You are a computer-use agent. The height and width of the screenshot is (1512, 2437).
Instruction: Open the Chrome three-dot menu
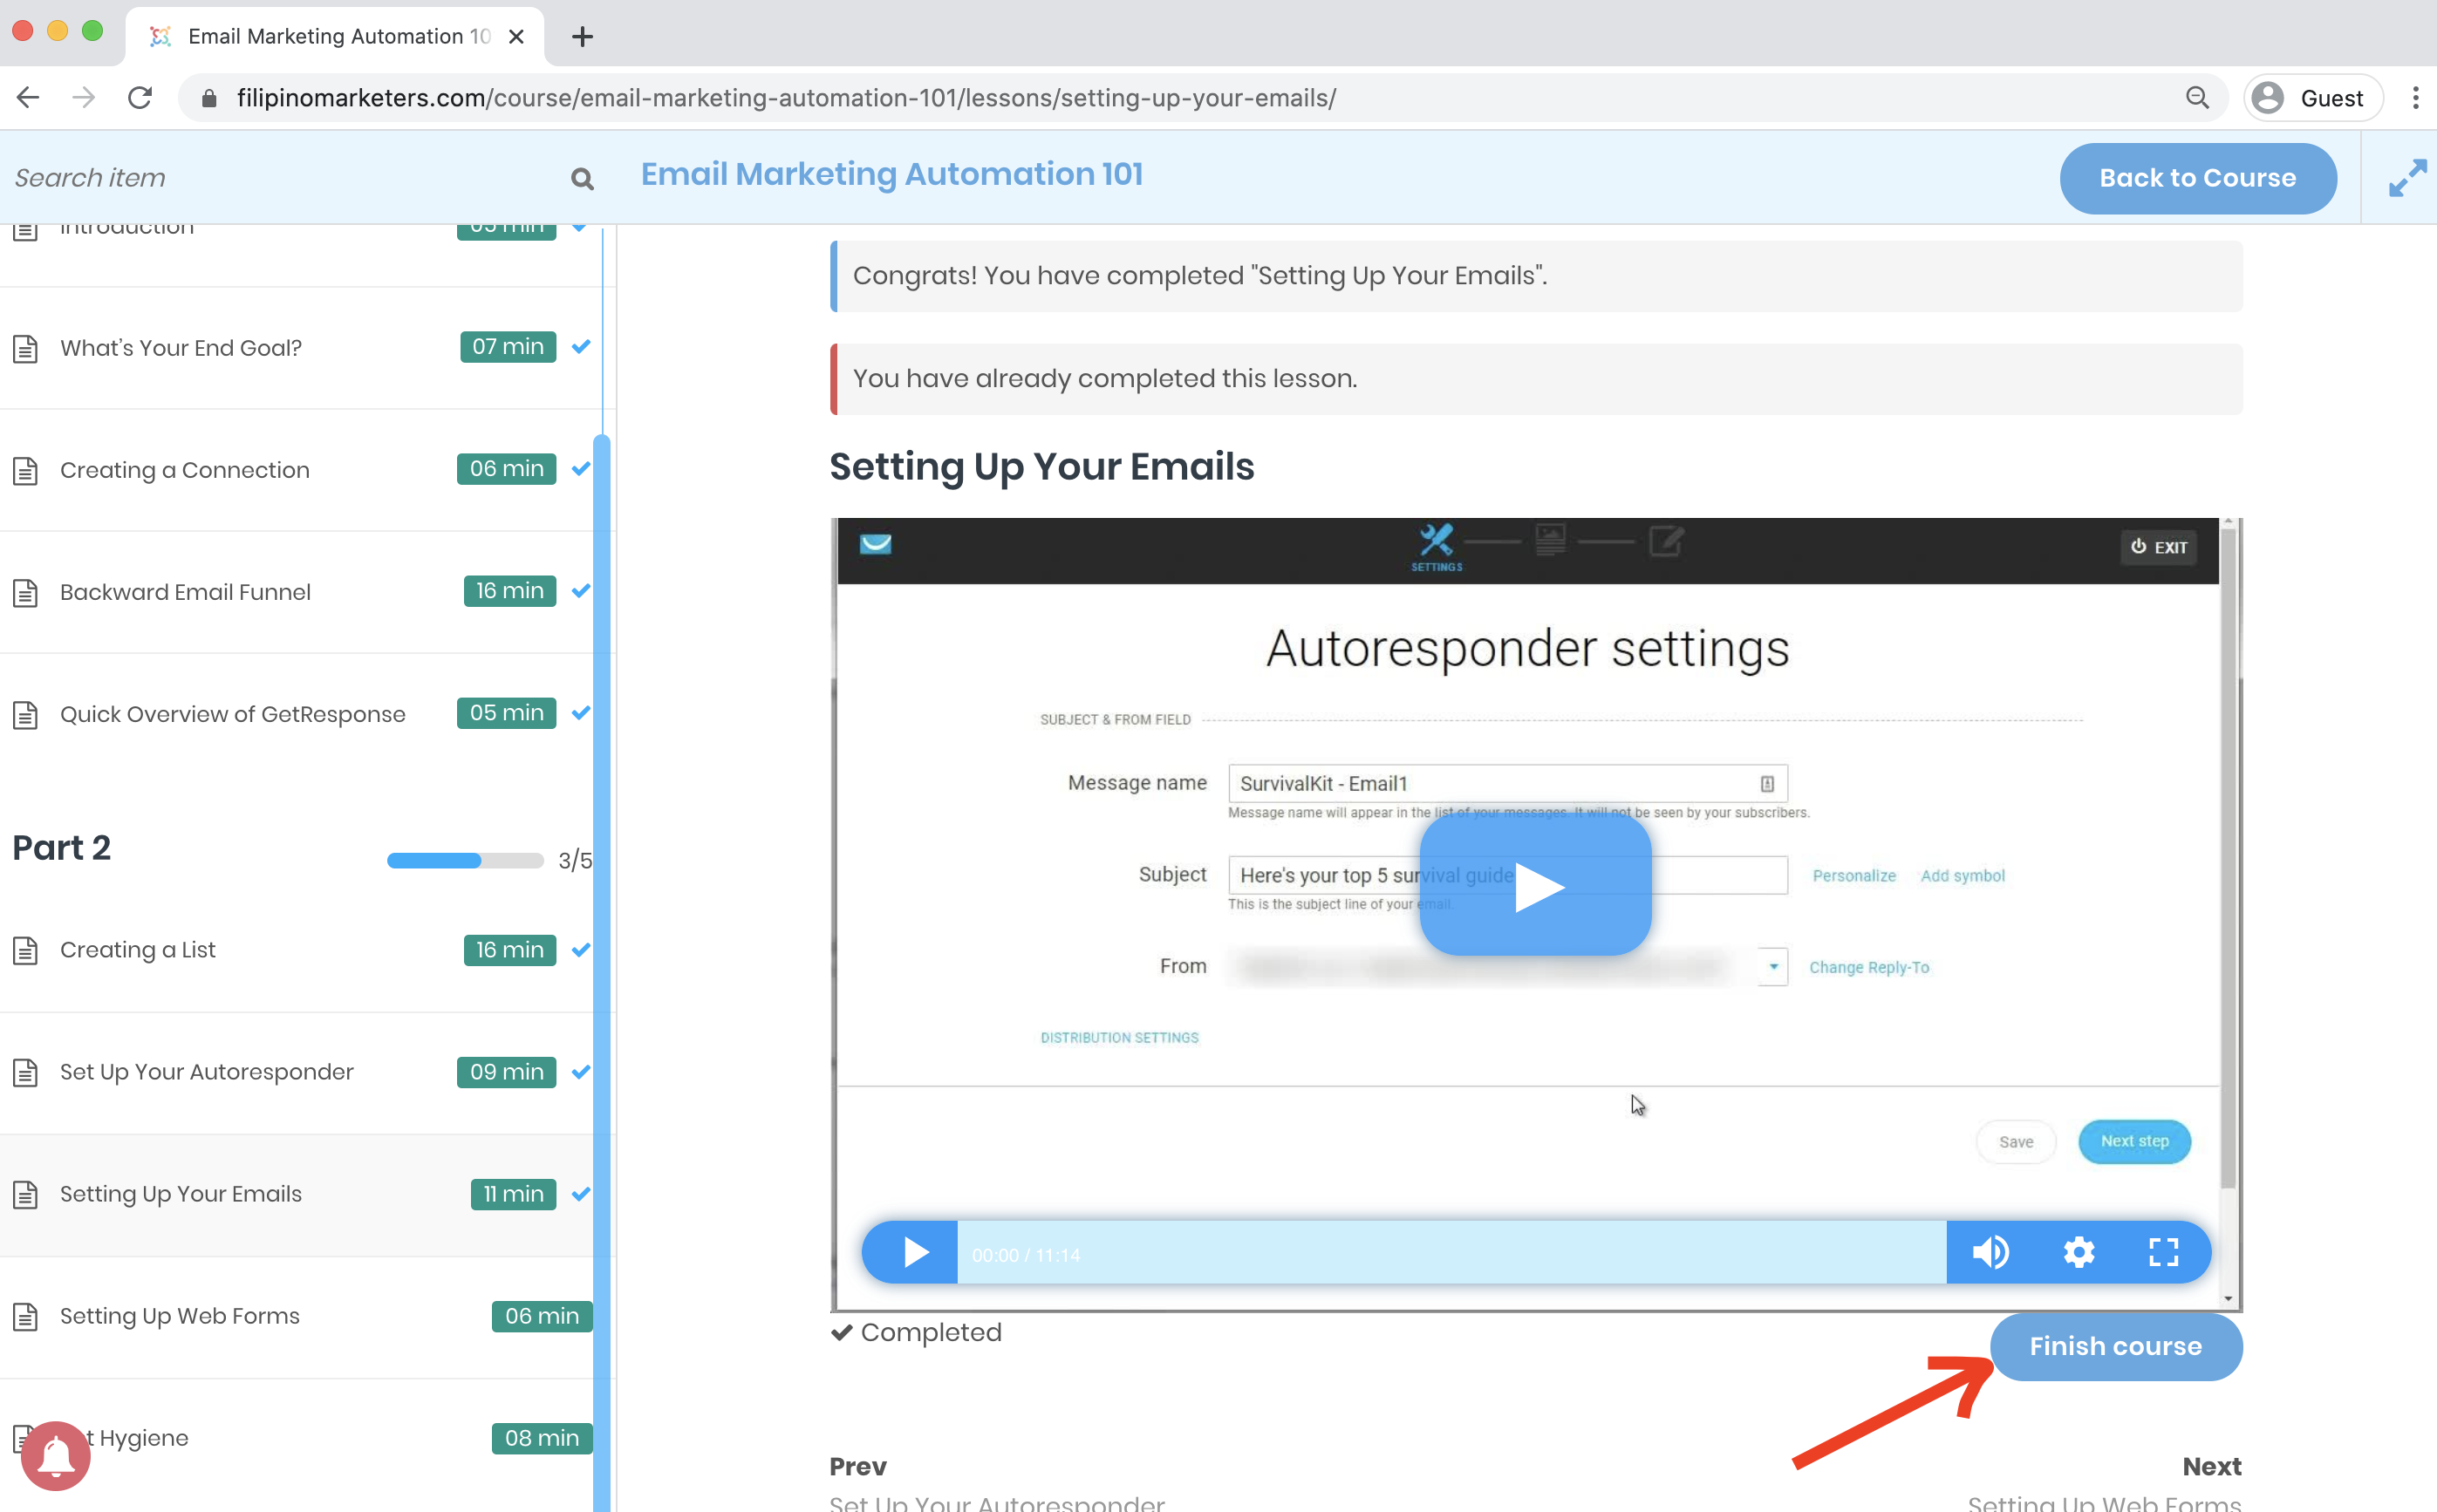pyautogui.click(x=2415, y=98)
